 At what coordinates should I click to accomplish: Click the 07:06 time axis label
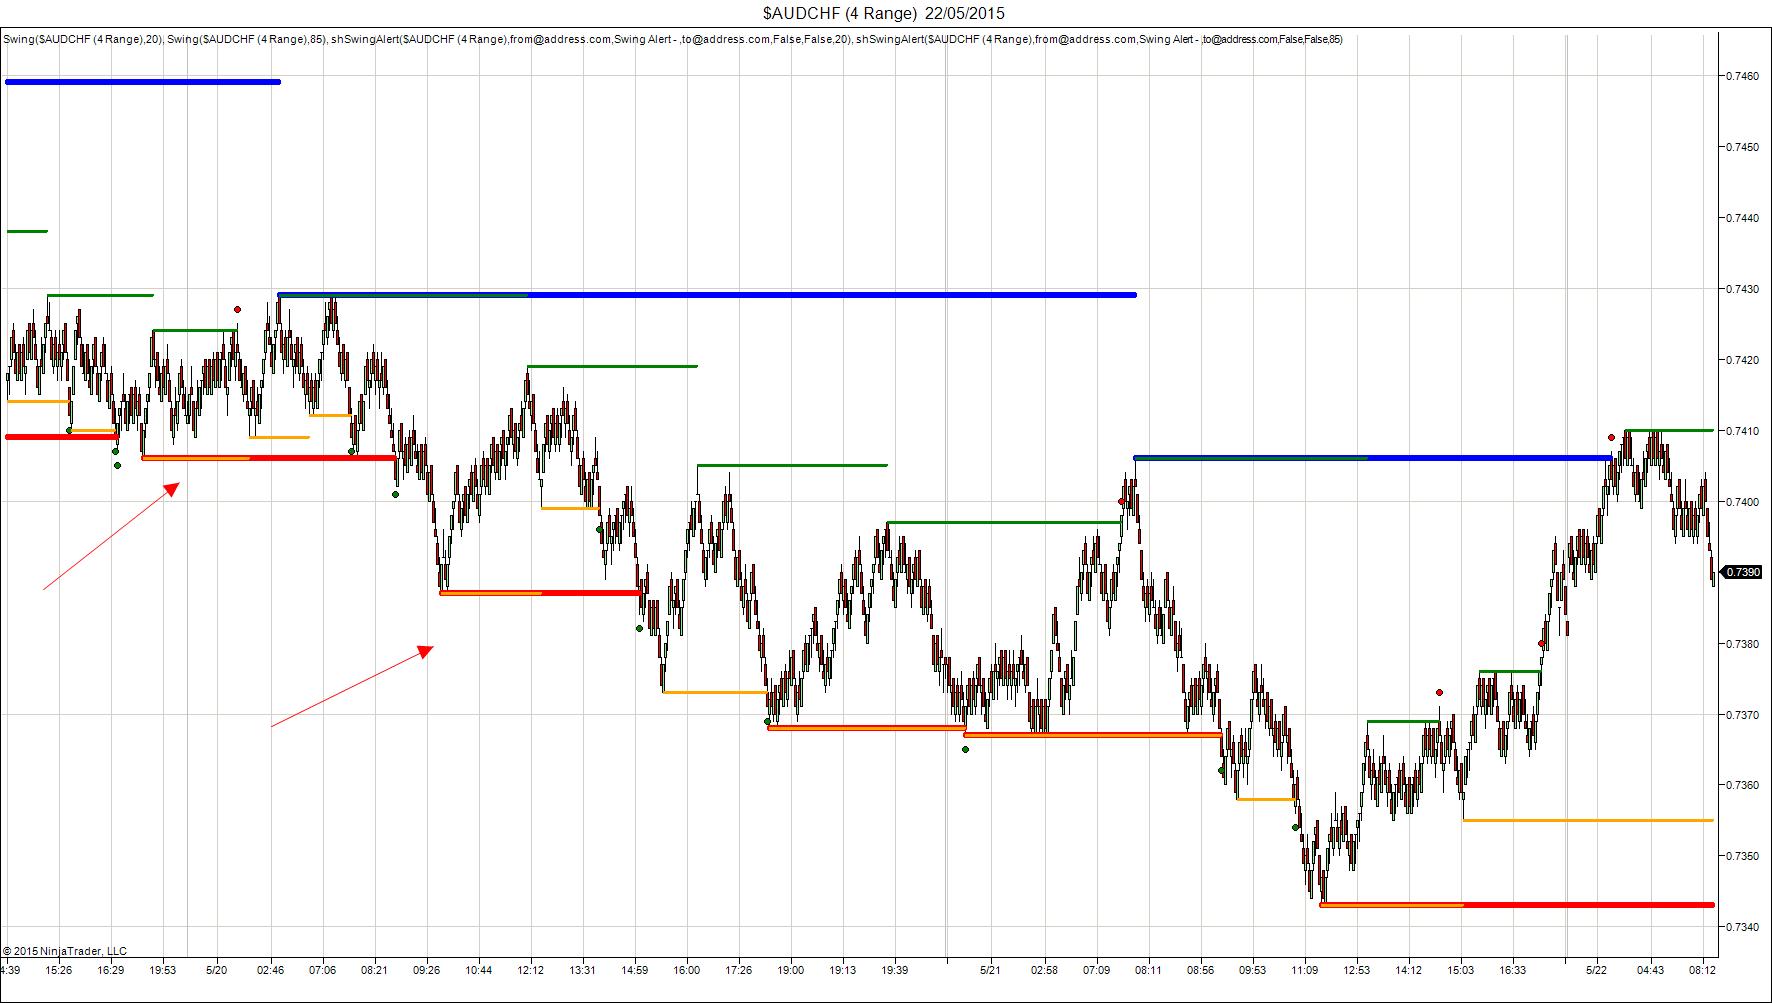coord(322,970)
